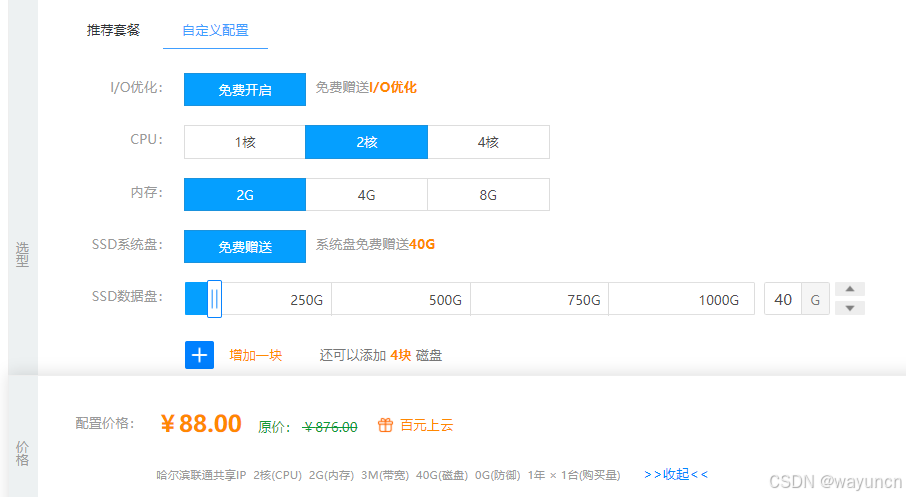The width and height of the screenshot is (906, 497).
Task: Choose the 1核 CPU option
Action: [245, 142]
